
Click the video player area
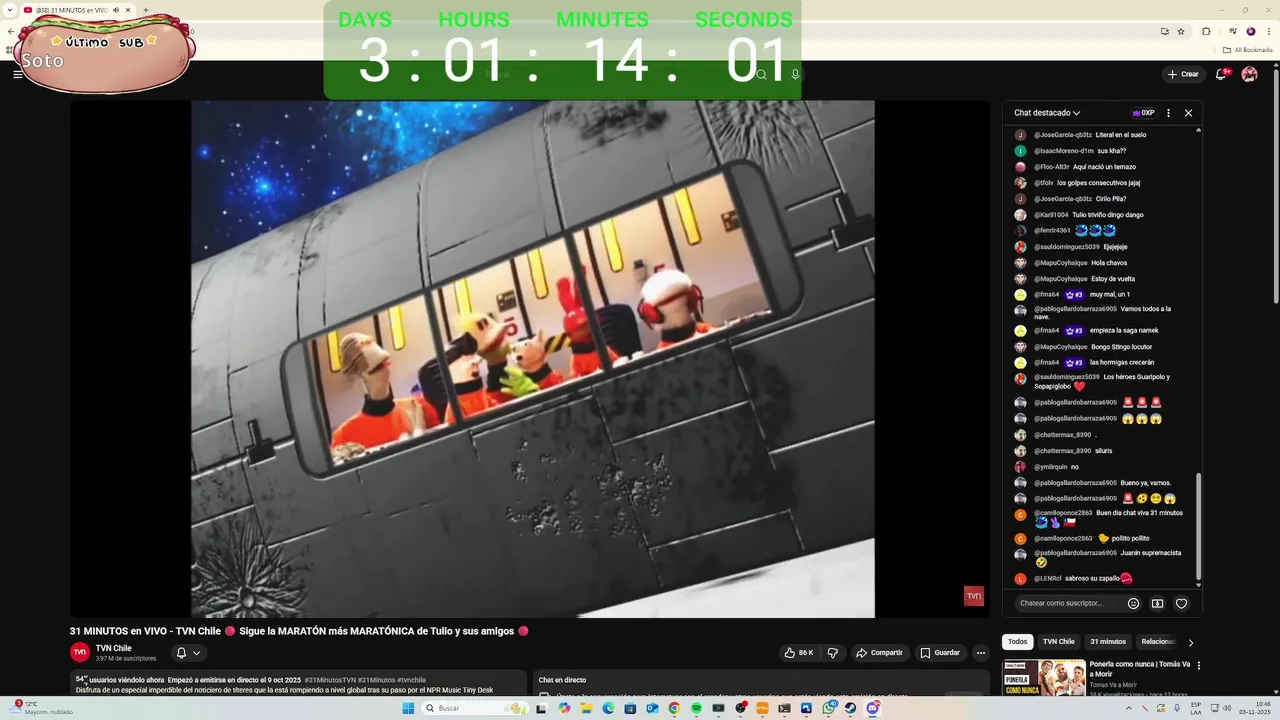(x=532, y=358)
